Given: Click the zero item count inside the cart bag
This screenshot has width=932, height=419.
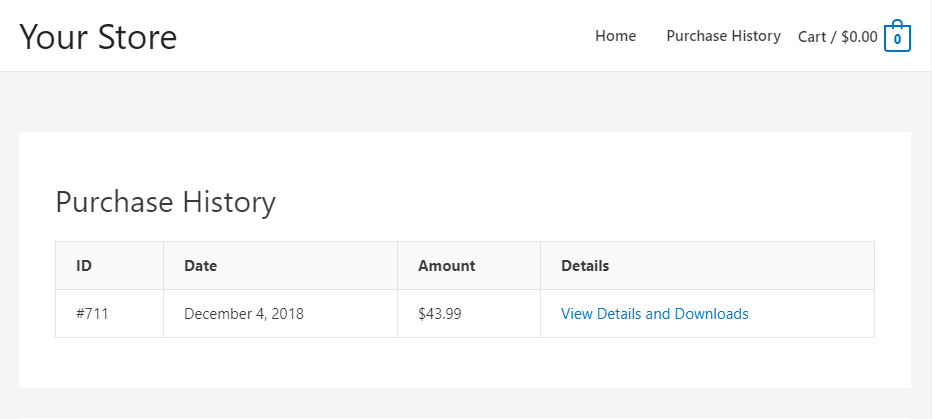Looking at the screenshot, I should [x=898, y=40].
